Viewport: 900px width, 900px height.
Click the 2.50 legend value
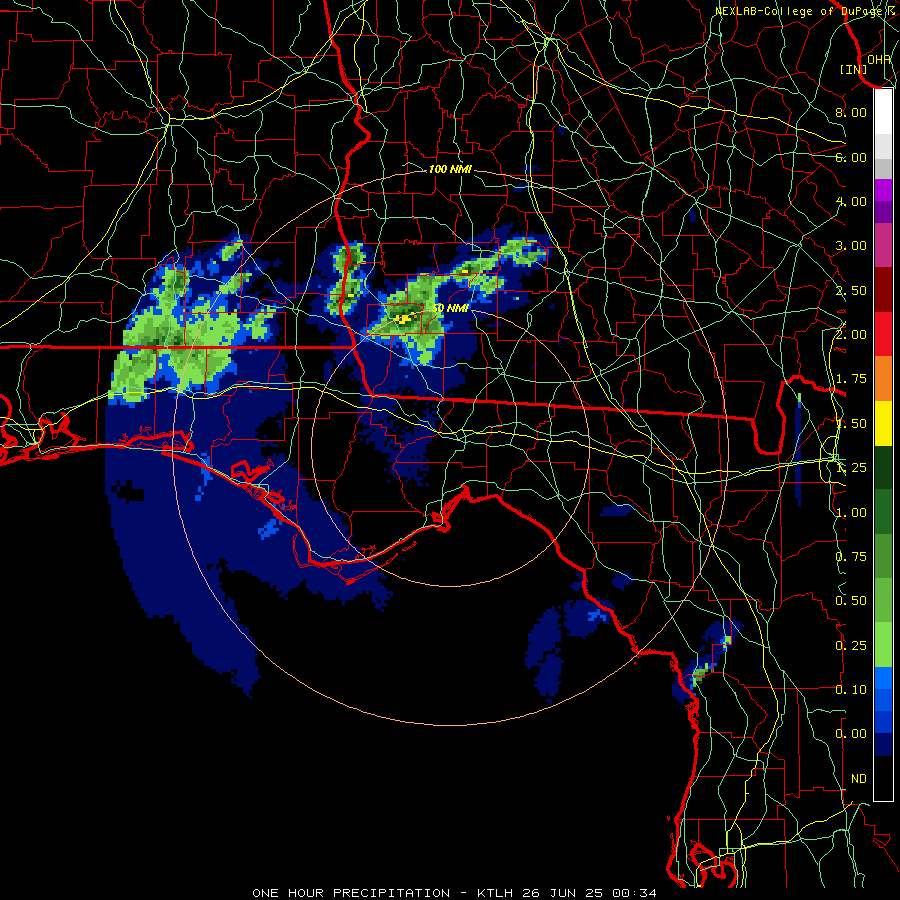pyautogui.click(x=851, y=290)
